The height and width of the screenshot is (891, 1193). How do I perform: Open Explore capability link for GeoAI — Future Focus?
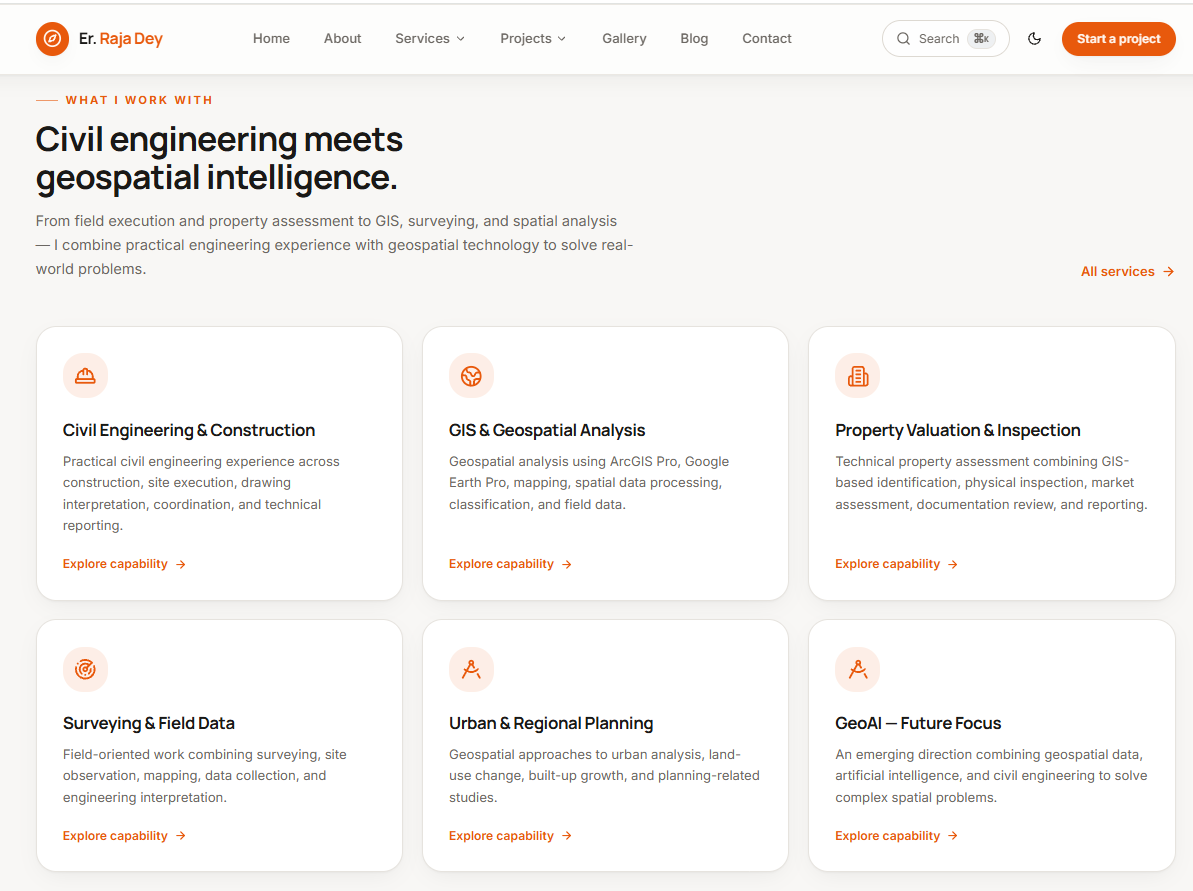tap(896, 836)
